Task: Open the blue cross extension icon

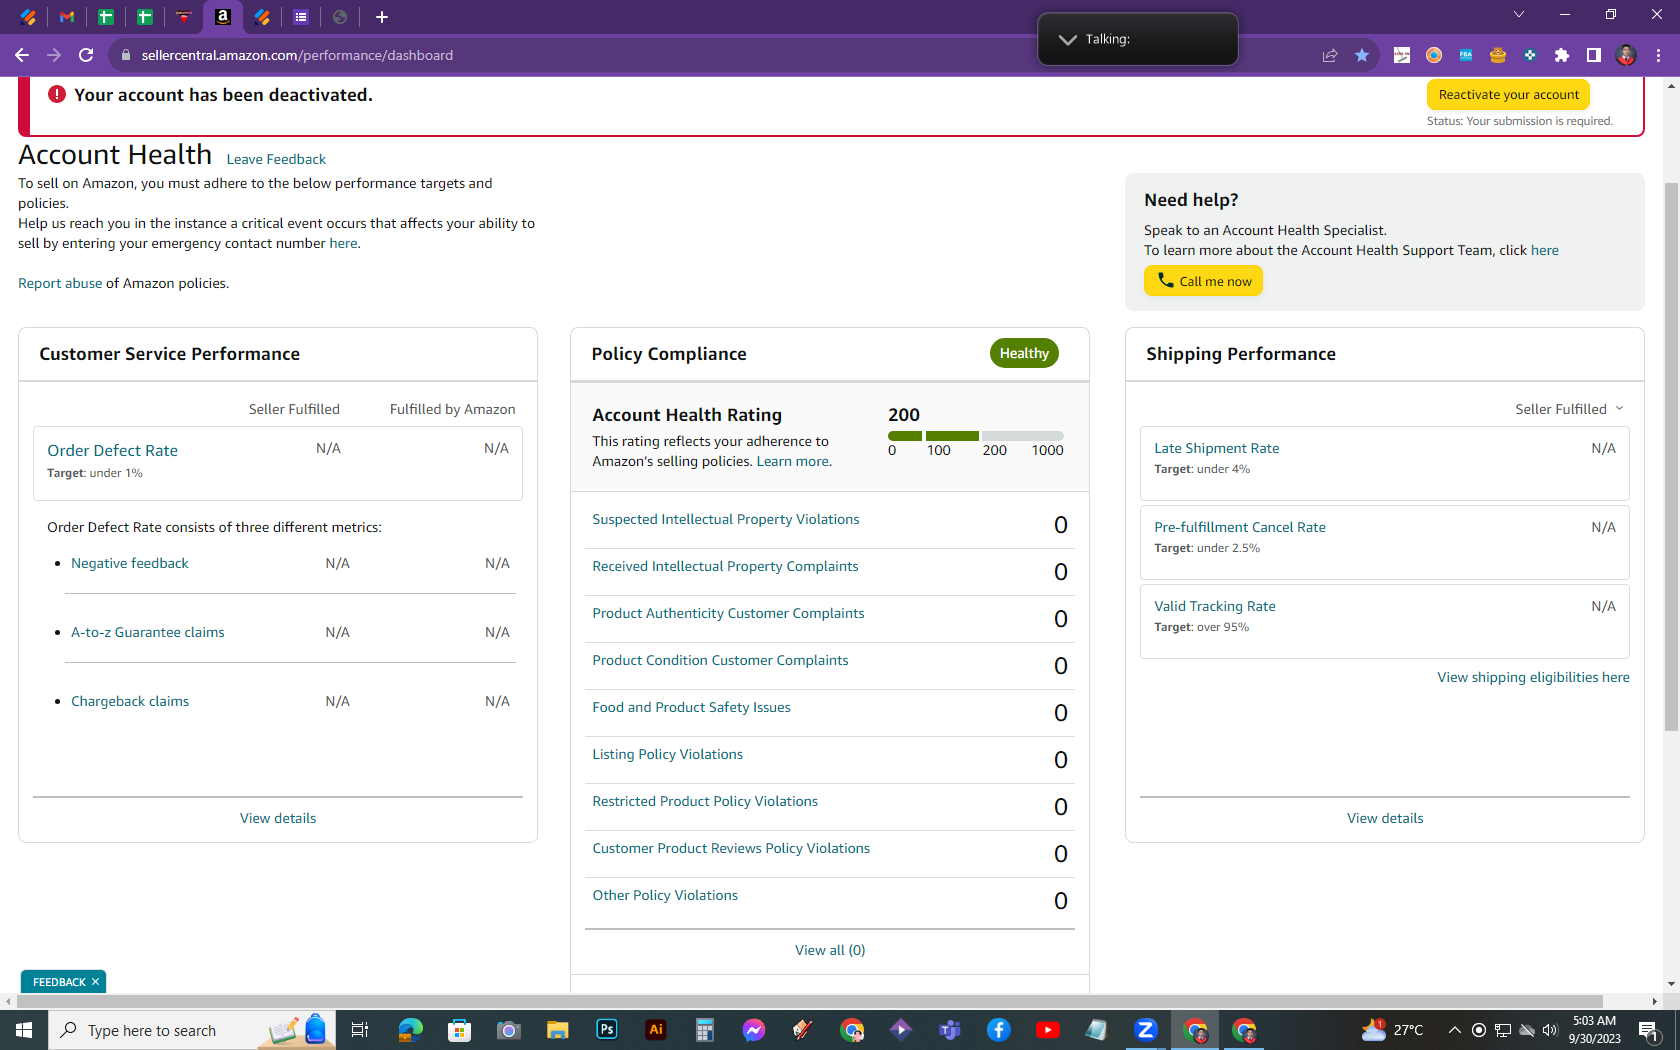Action: [x=1530, y=55]
